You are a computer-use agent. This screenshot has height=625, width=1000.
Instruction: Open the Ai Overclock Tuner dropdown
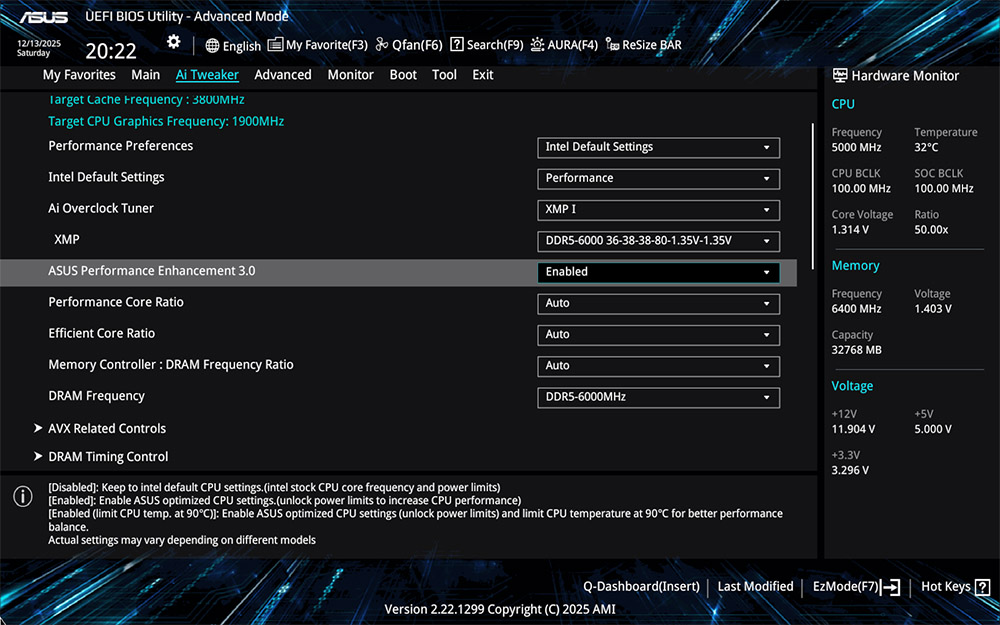(x=658, y=209)
